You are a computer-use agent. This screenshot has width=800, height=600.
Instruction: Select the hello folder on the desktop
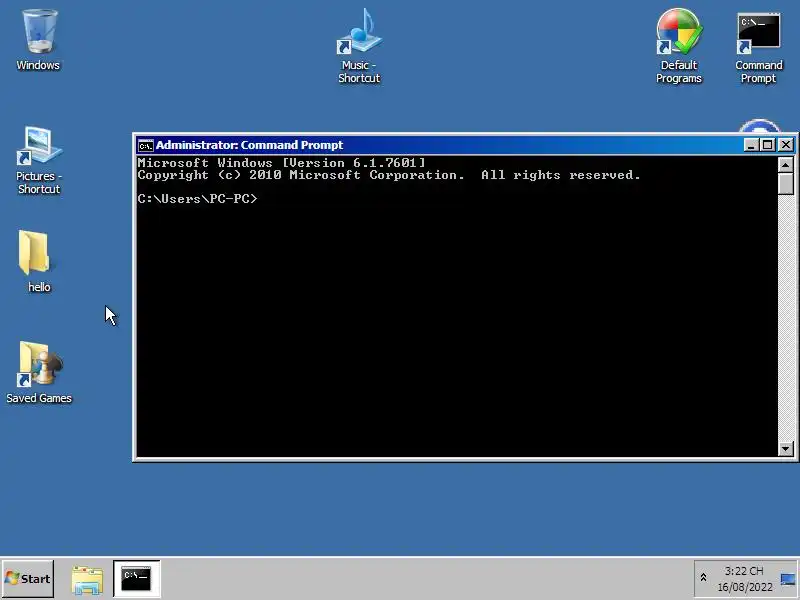[39, 261]
